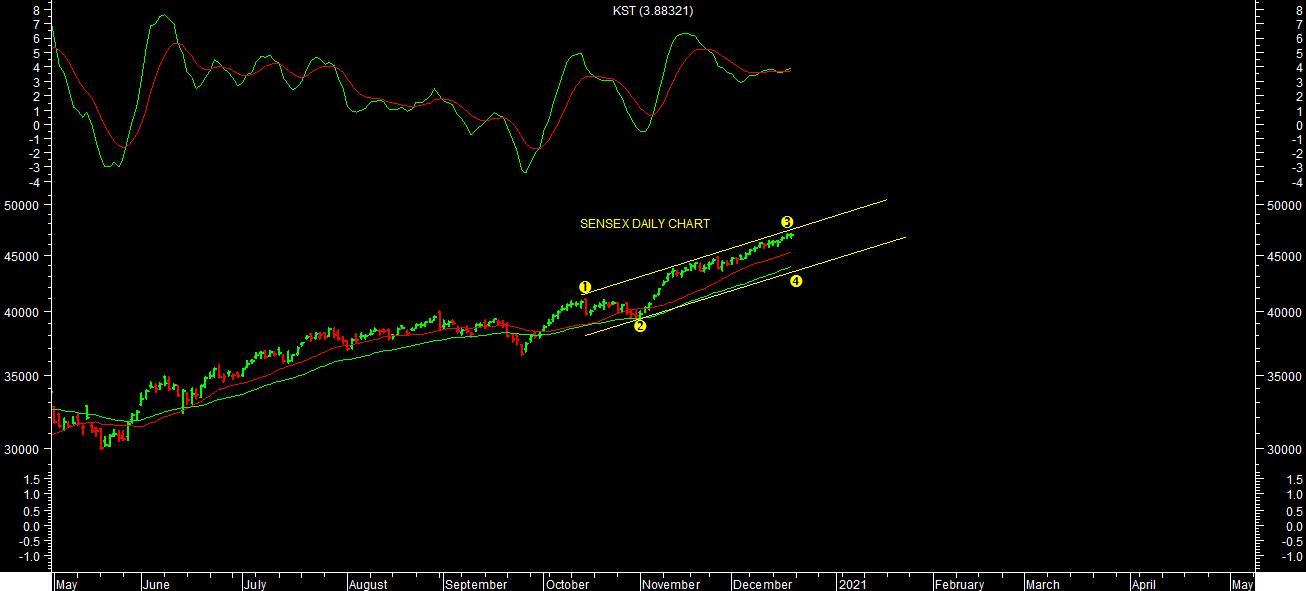The image size is (1306, 591).
Task: Select the SENSEX DAILY CHART text label
Action: click(645, 224)
